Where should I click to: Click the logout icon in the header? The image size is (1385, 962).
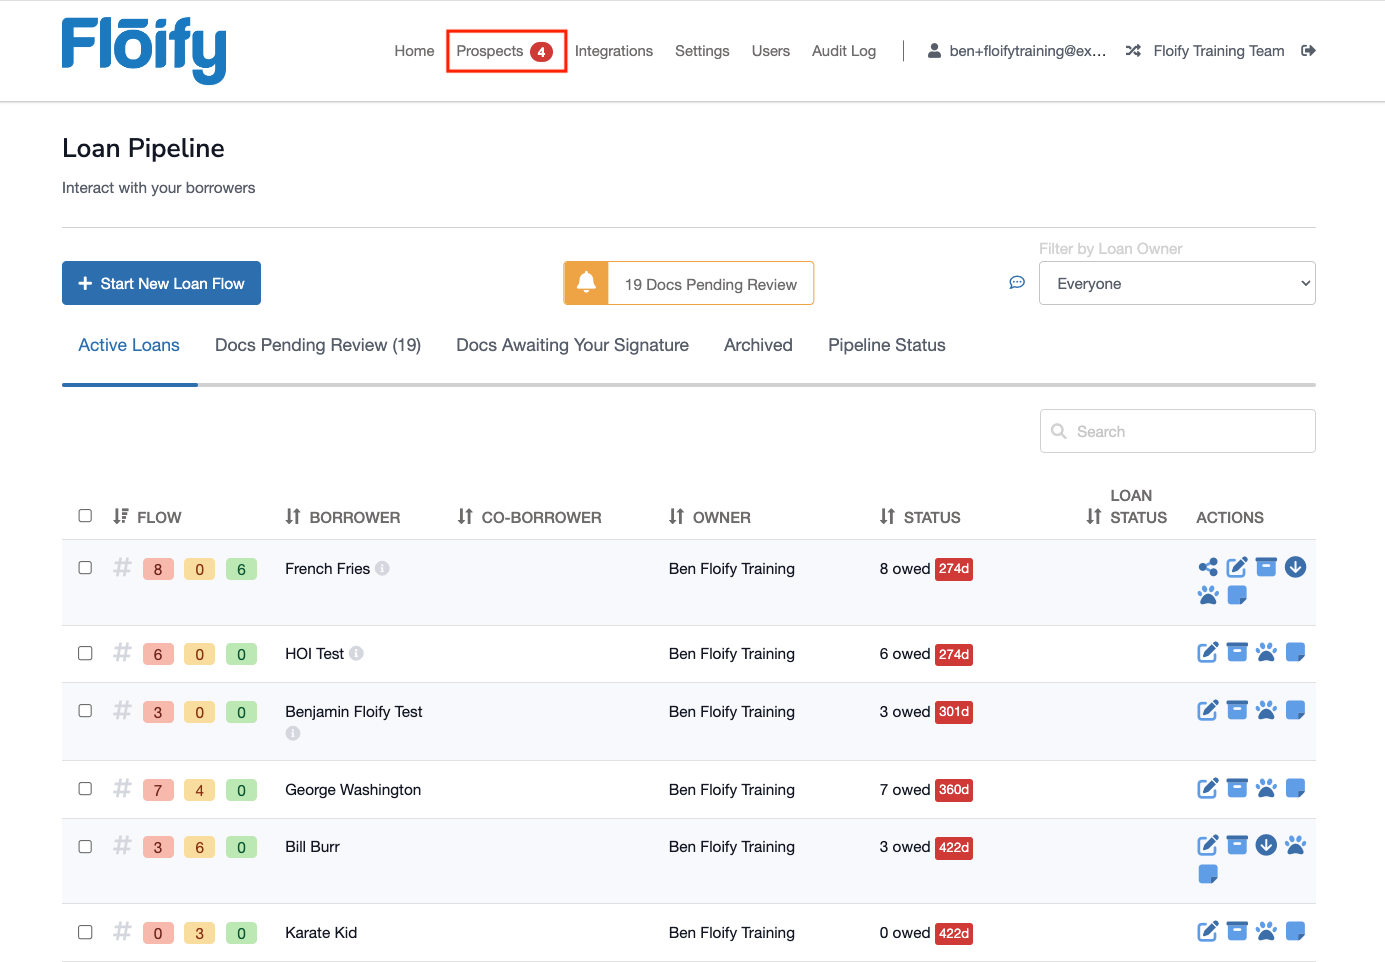tap(1308, 51)
